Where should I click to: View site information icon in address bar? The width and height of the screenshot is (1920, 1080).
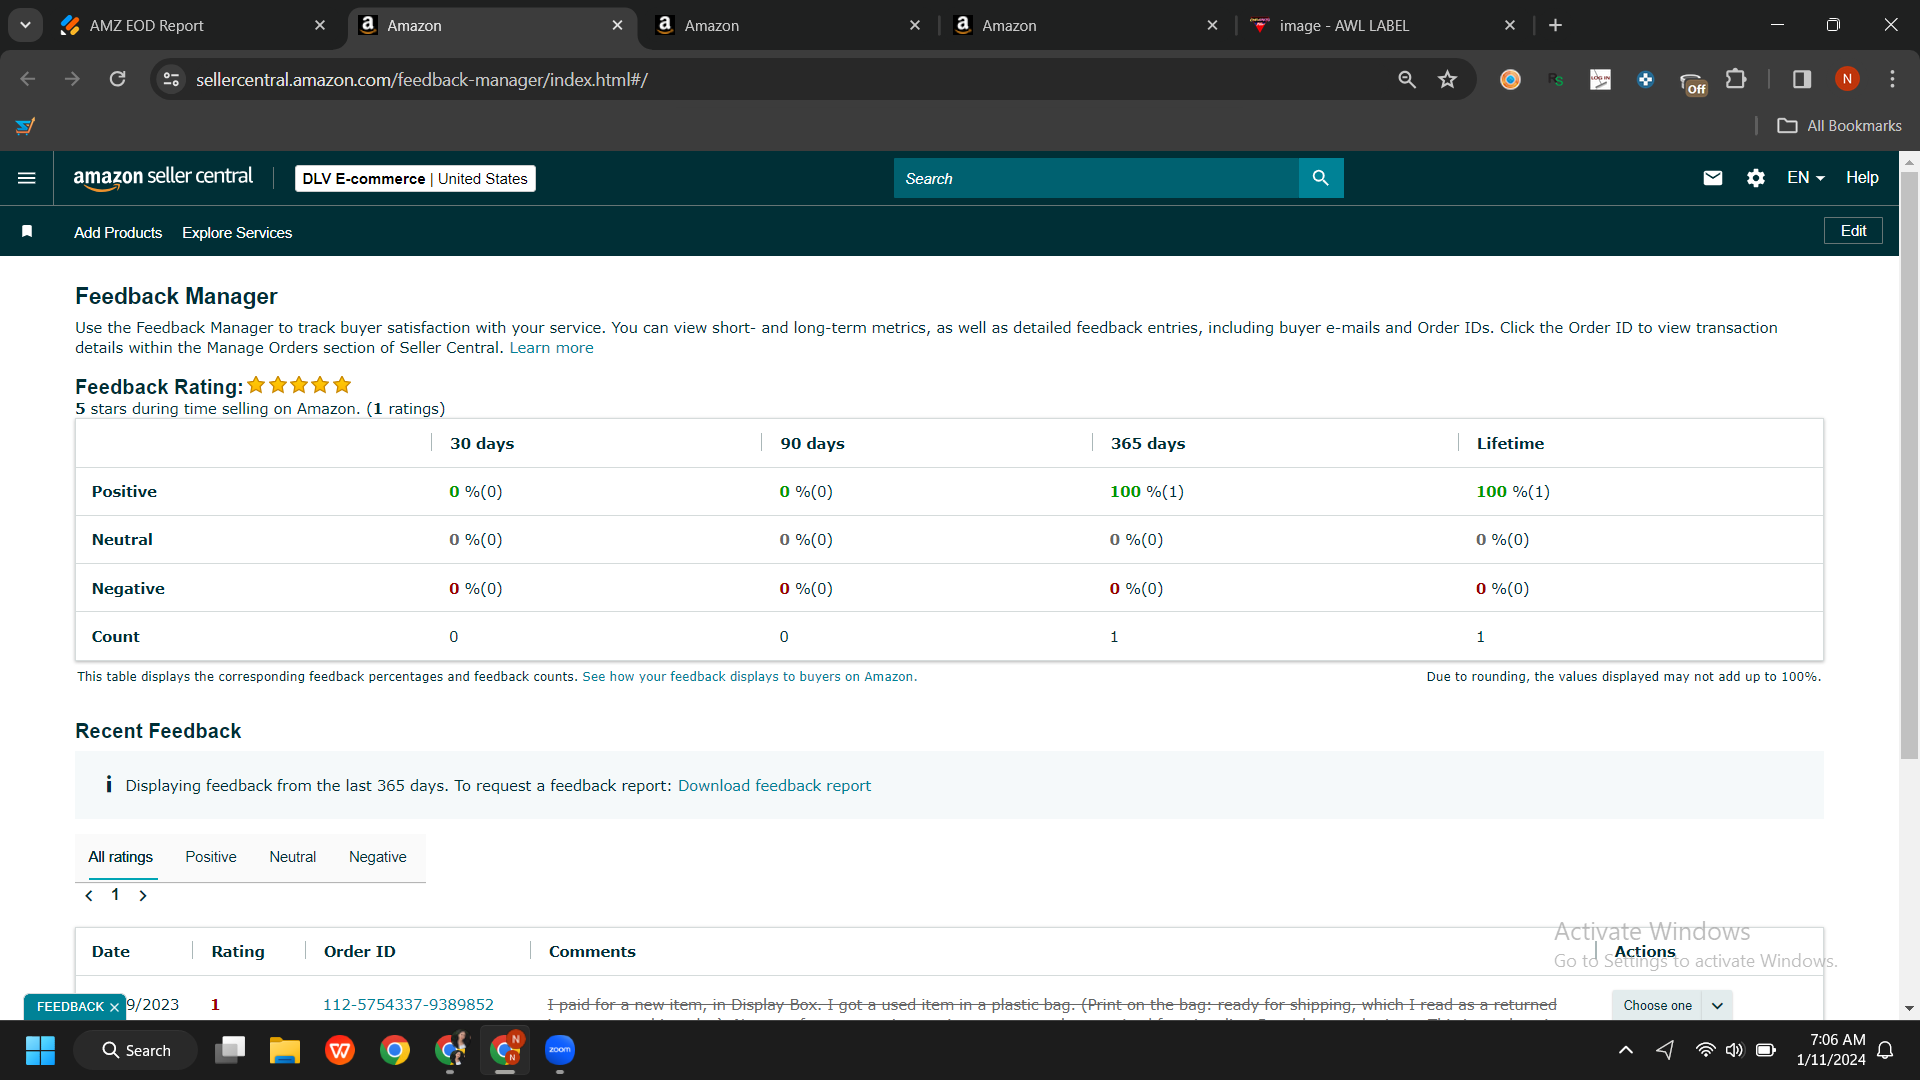point(172,79)
